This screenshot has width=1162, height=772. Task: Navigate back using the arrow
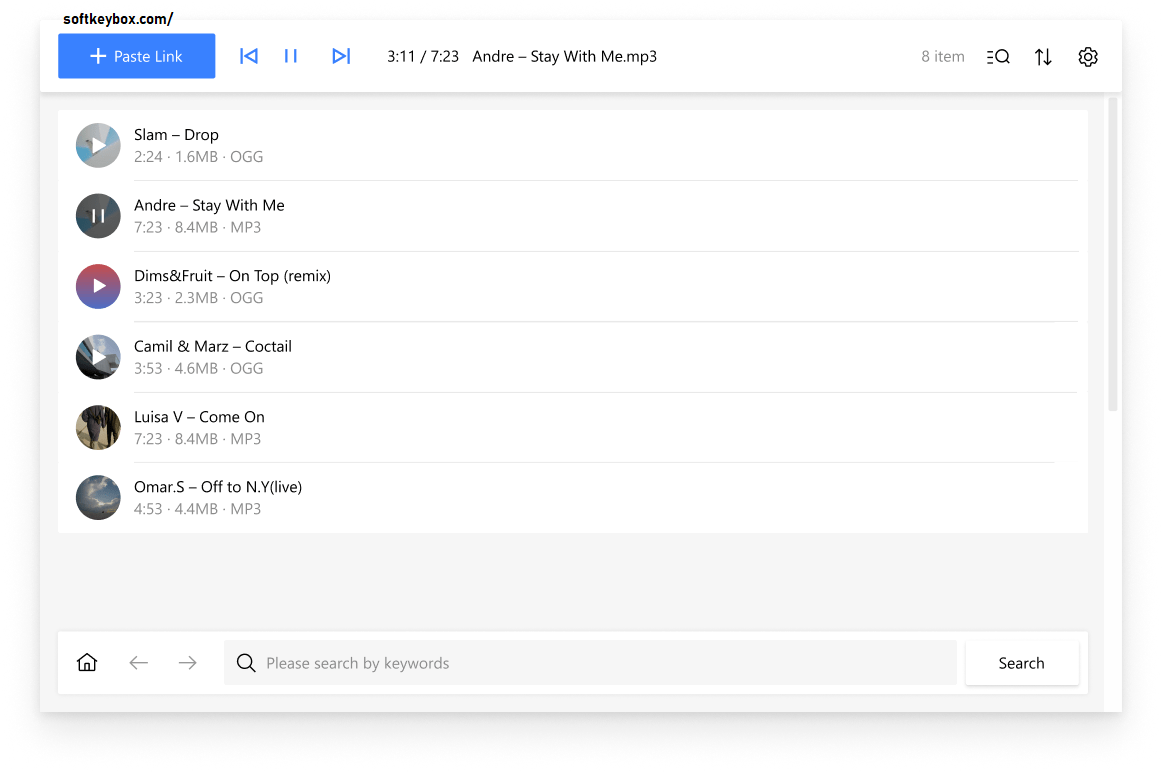coord(138,662)
